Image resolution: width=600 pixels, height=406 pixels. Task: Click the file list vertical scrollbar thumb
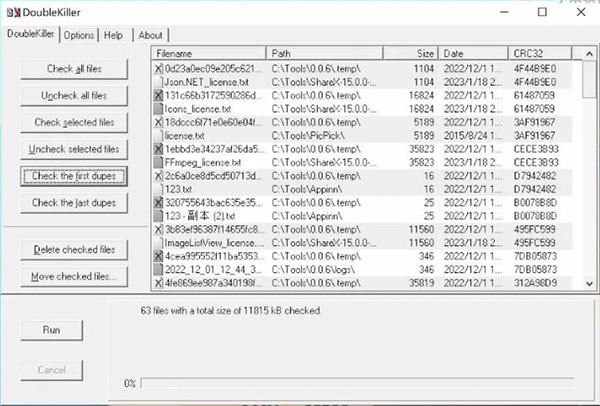(589, 79)
